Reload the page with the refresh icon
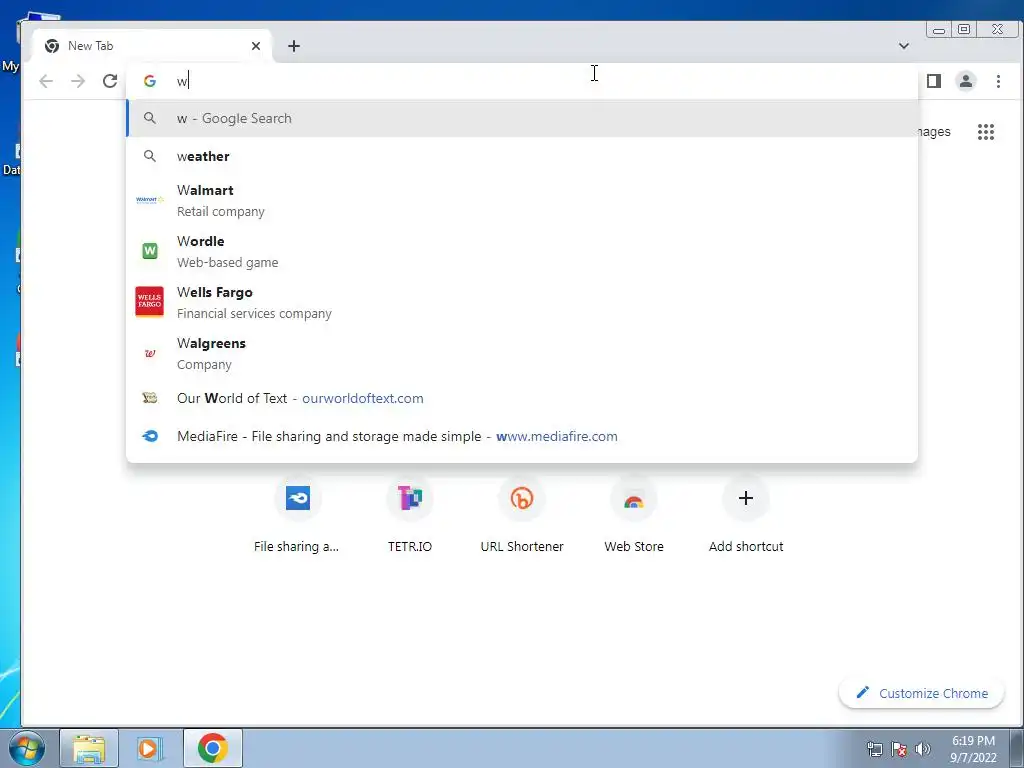Image resolution: width=1024 pixels, height=768 pixels. (110, 81)
